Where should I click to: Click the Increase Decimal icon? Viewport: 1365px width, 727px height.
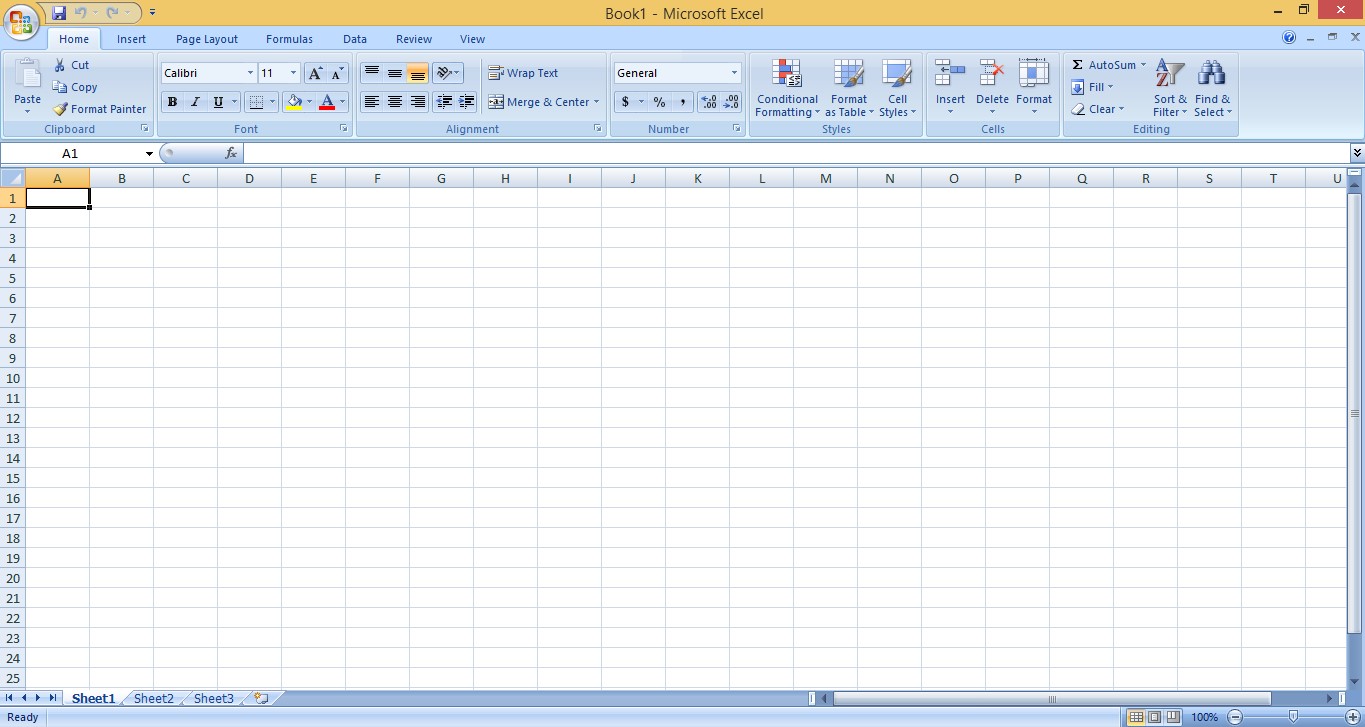coord(708,102)
